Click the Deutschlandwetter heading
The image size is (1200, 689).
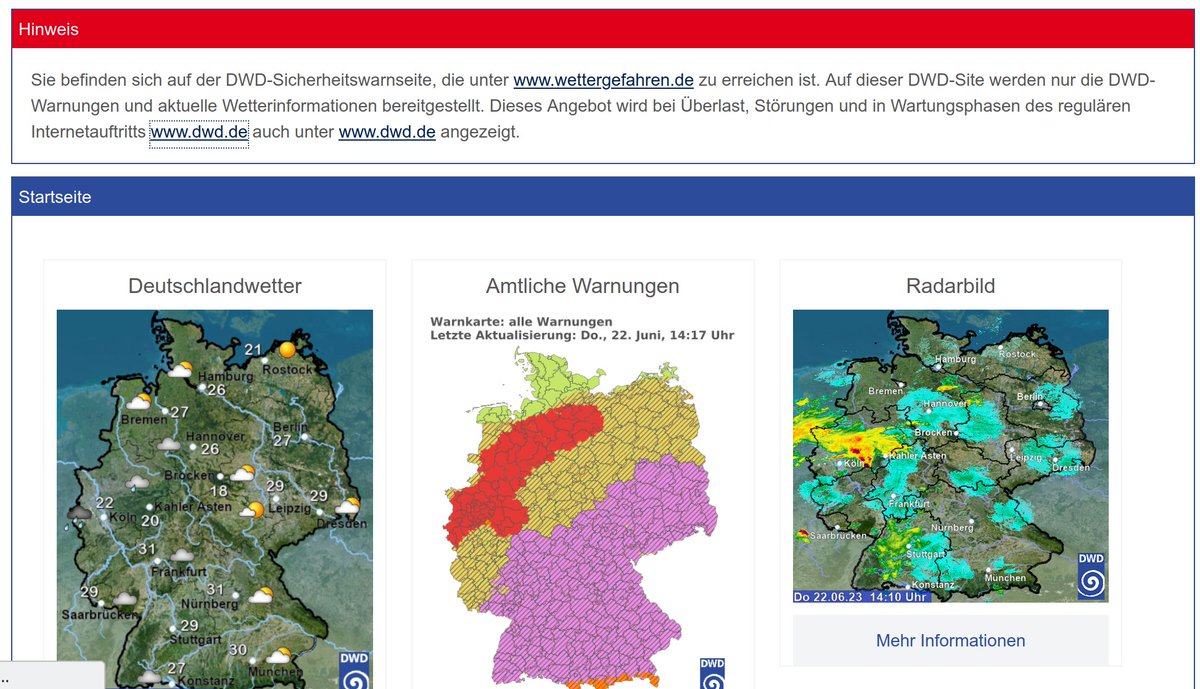[x=215, y=286]
